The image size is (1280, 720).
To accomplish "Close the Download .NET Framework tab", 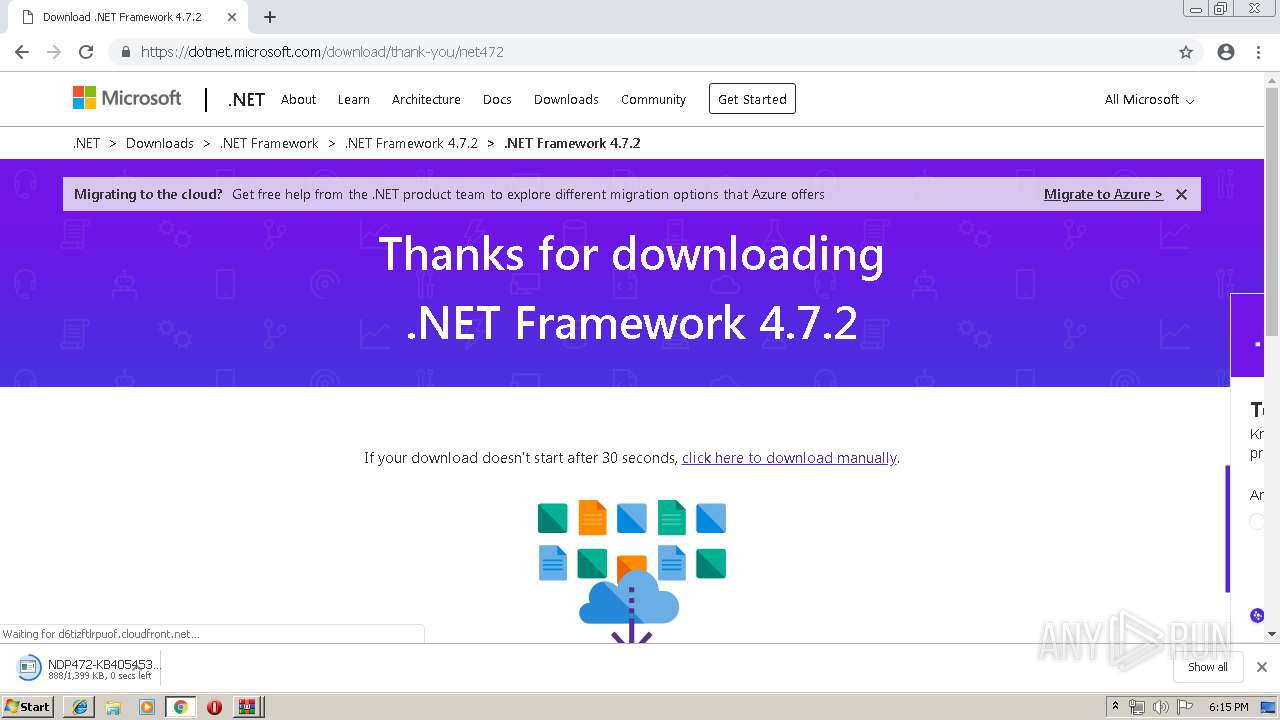I will 231,17.
